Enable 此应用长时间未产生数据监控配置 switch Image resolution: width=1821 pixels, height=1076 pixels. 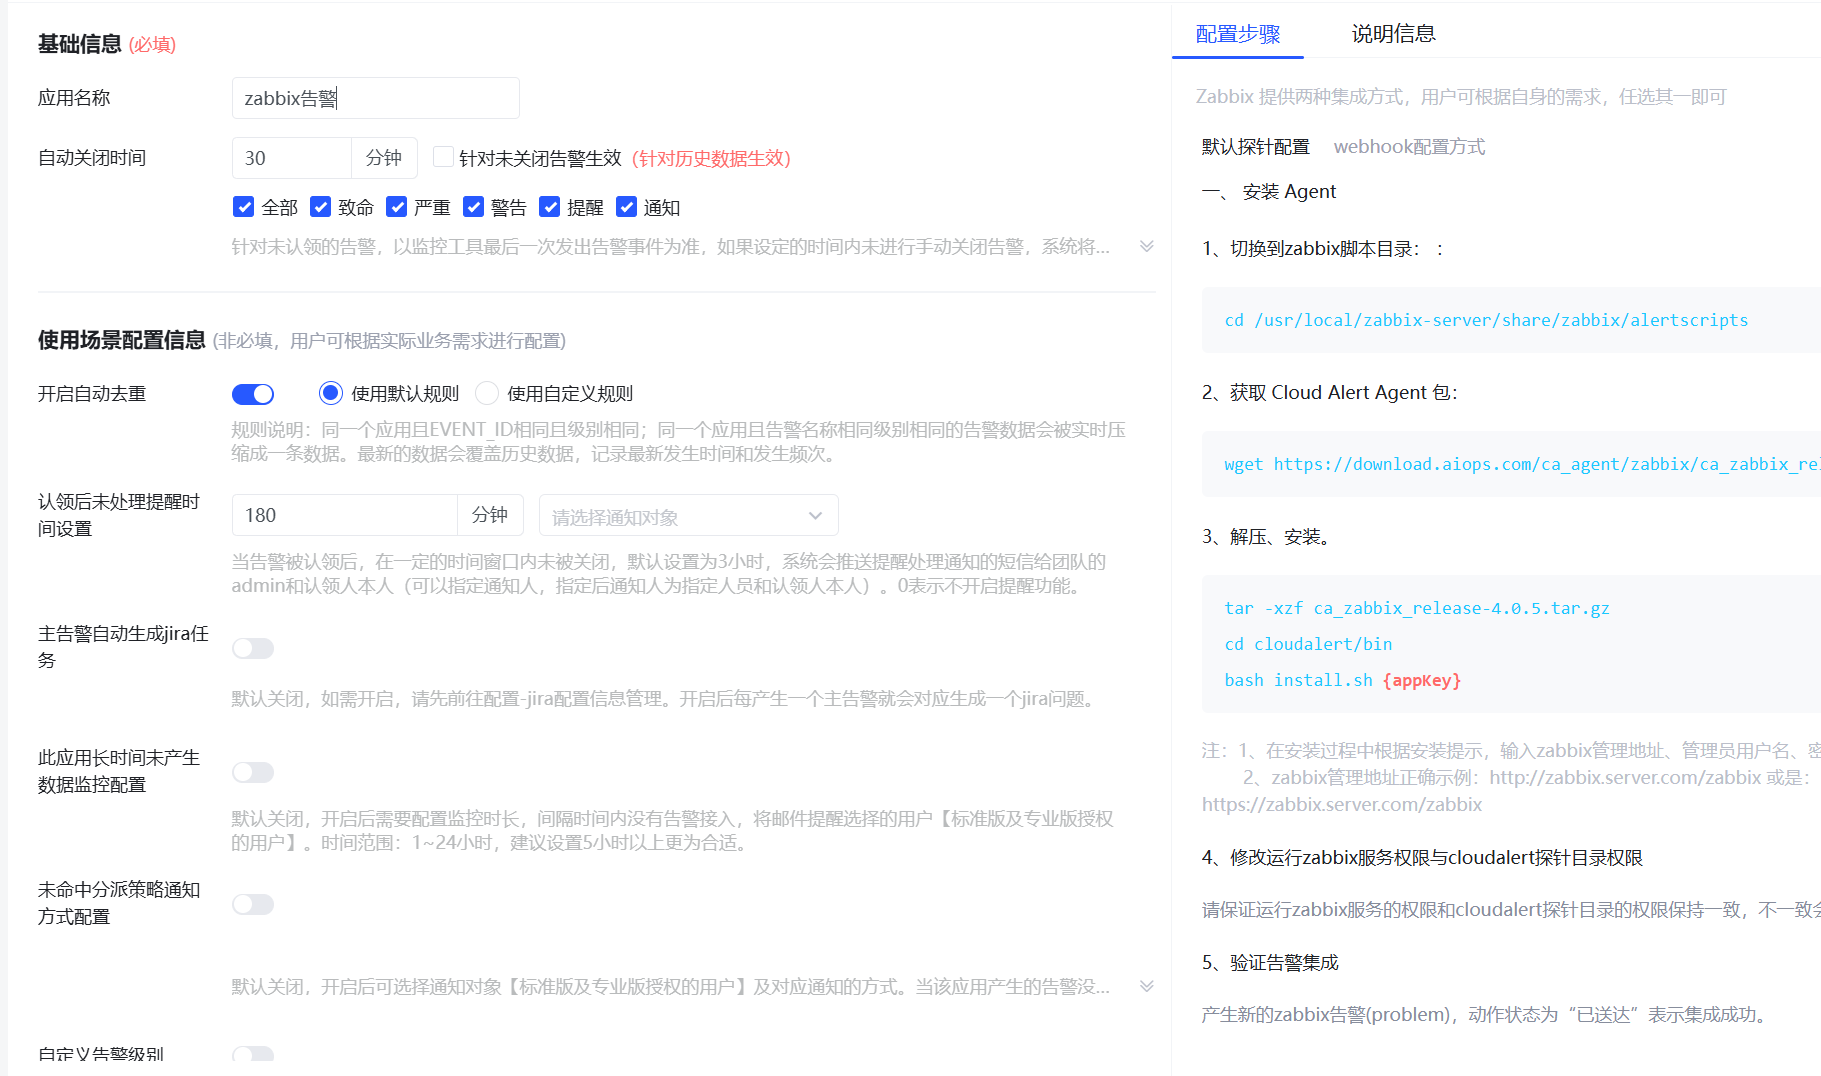click(253, 772)
